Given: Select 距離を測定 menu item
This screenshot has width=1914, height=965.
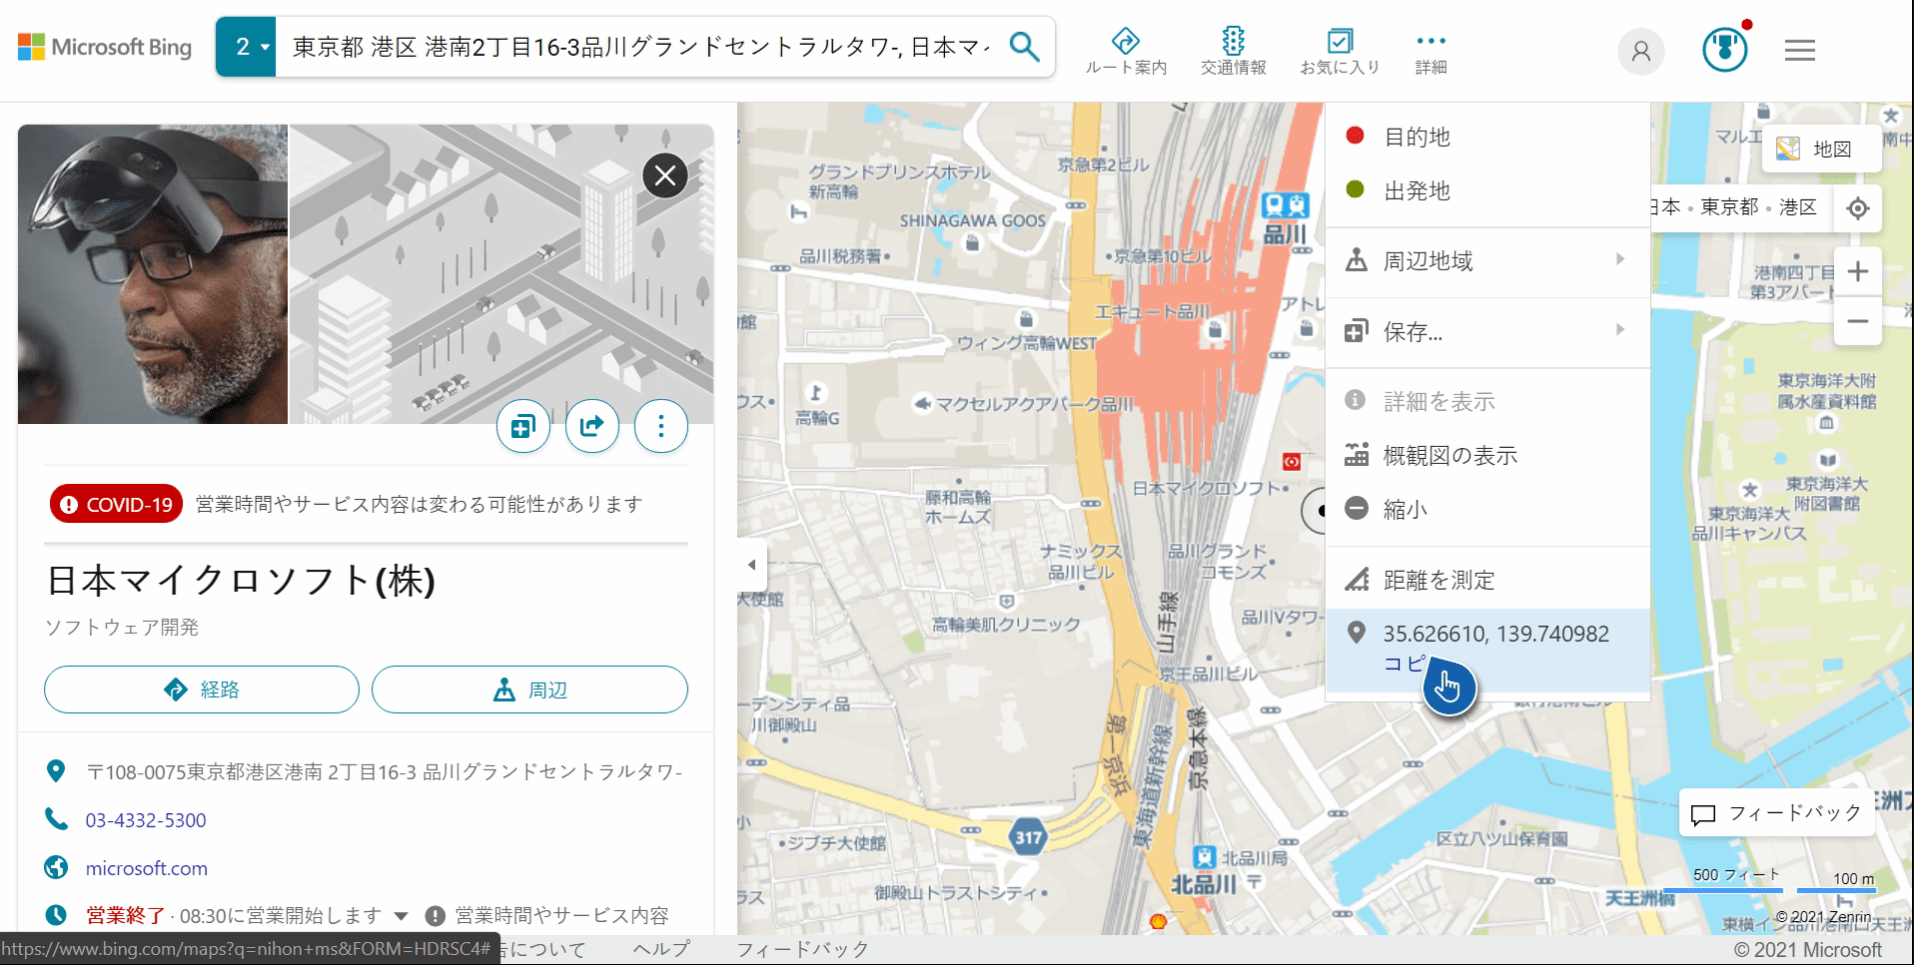Looking at the screenshot, I should point(1487,579).
